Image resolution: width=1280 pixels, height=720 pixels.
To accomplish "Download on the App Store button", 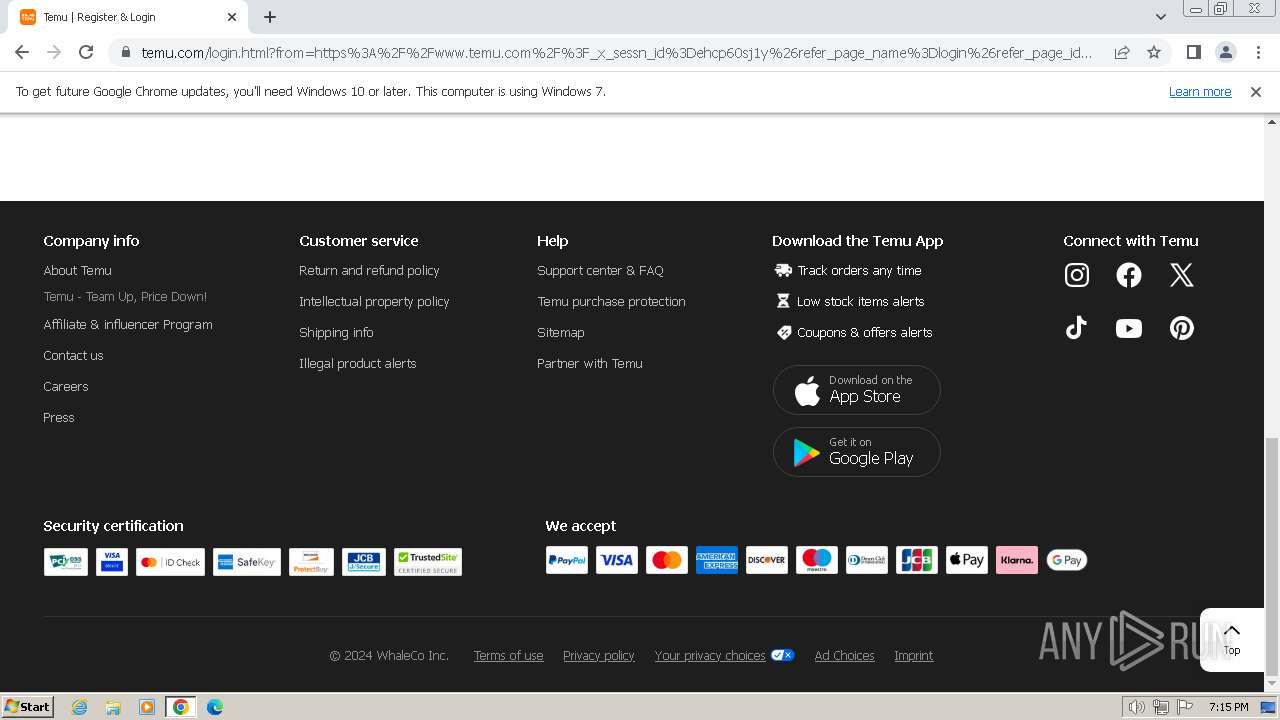I will tap(857, 389).
